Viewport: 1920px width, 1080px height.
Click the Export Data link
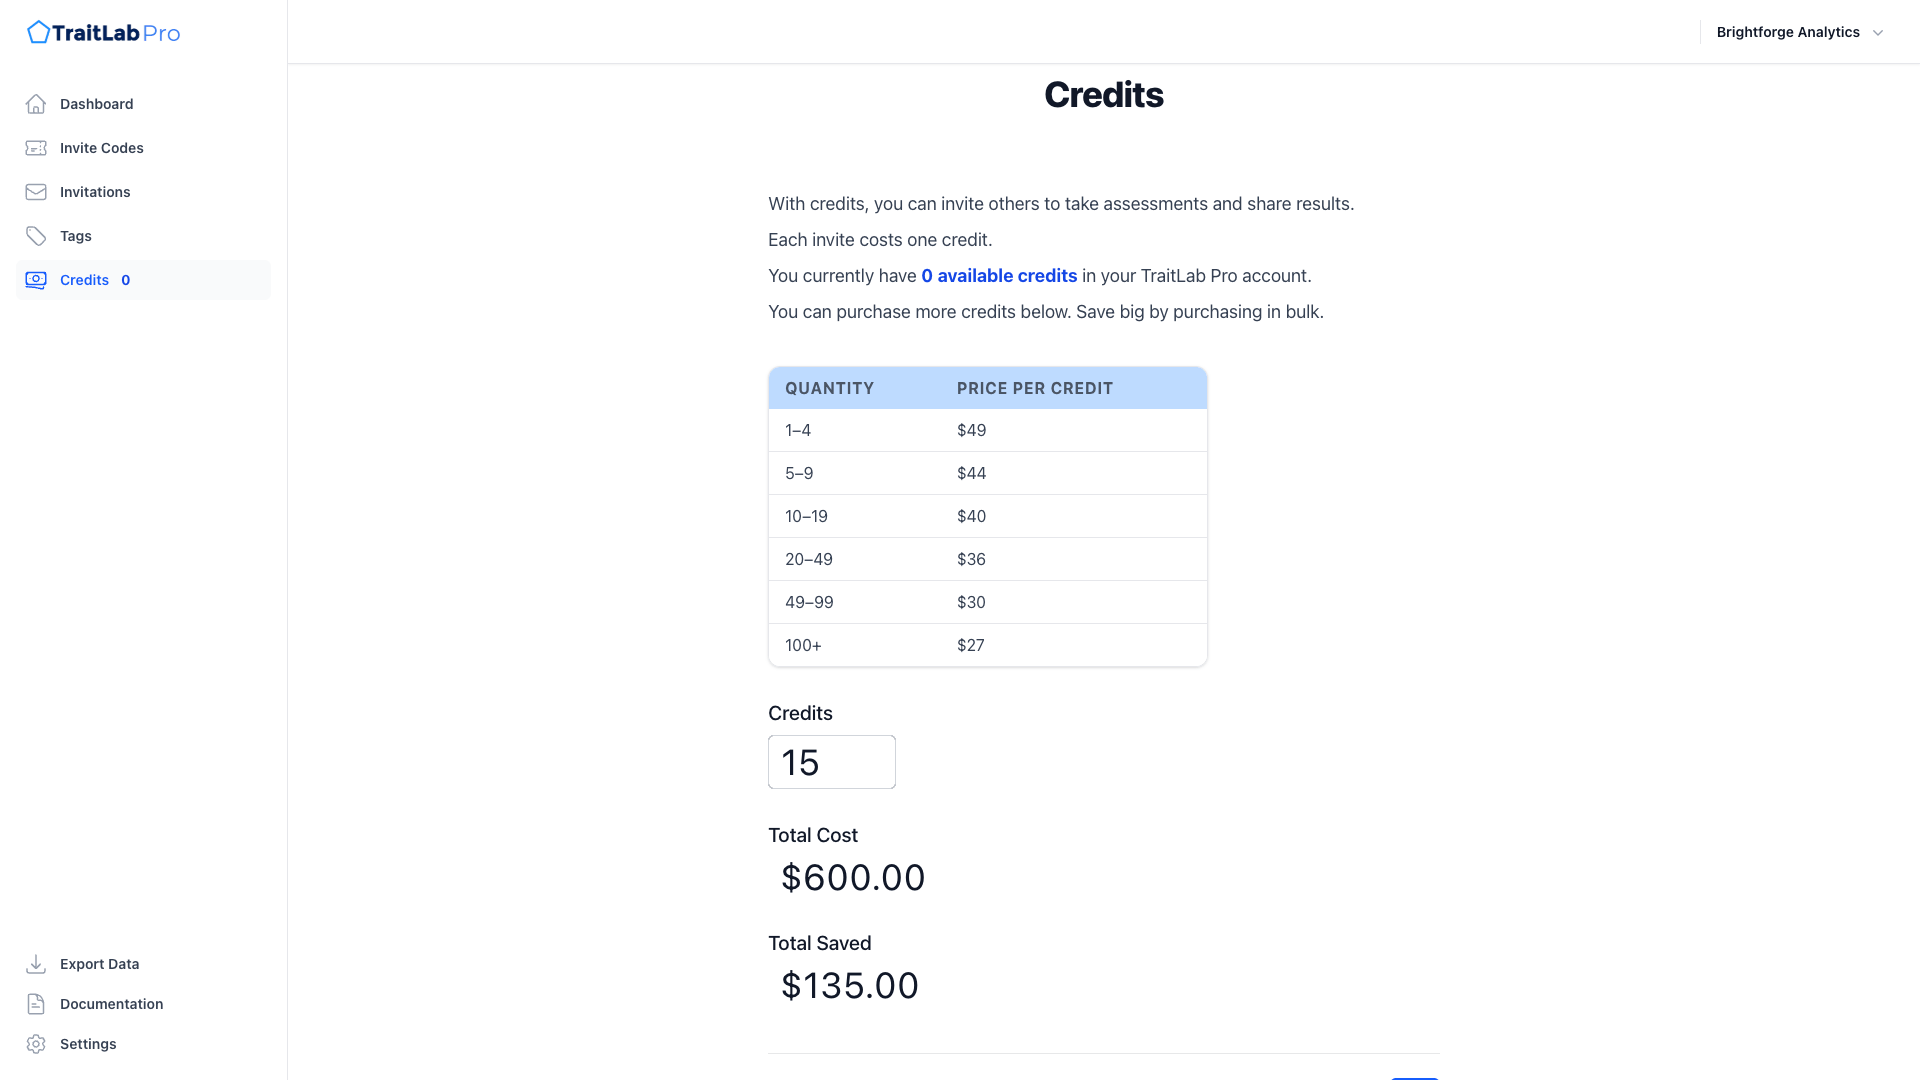pyautogui.click(x=99, y=964)
